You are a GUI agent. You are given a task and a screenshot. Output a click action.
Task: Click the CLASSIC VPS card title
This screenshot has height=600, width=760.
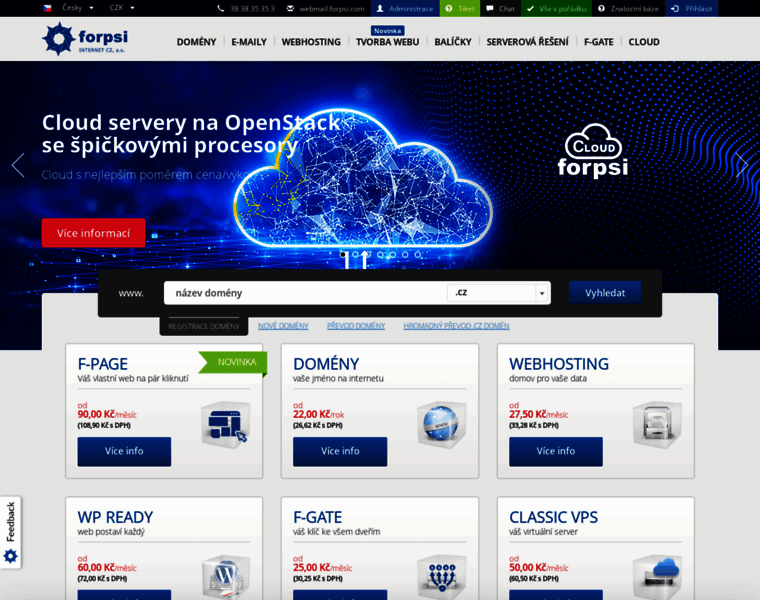[x=554, y=517]
